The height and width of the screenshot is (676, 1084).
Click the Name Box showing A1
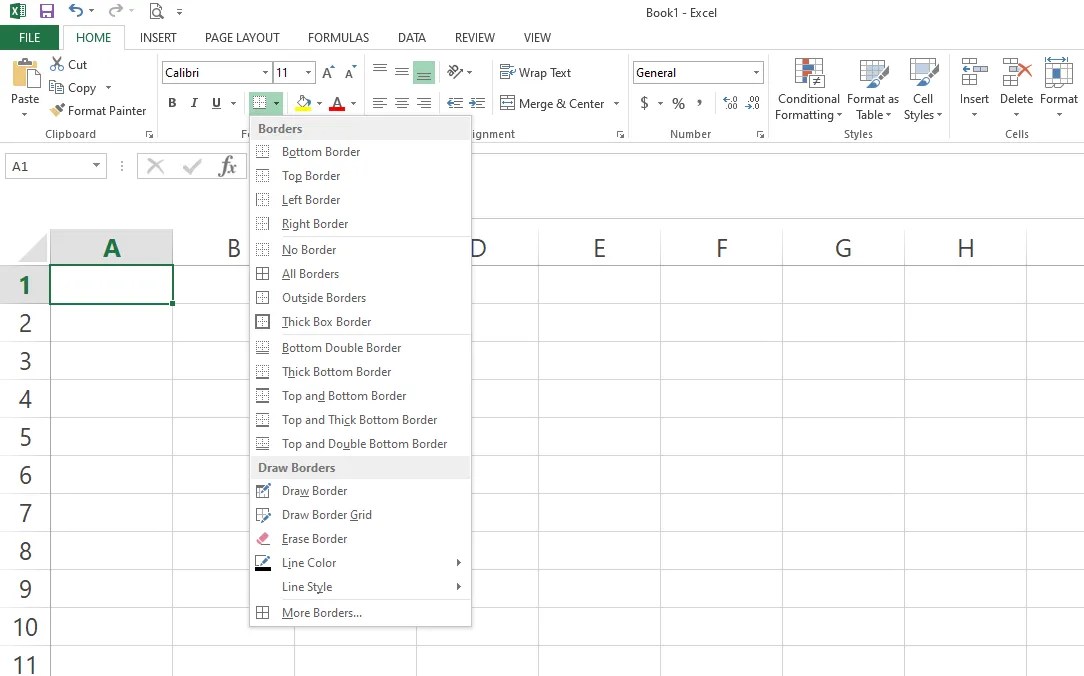tap(48, 165)
